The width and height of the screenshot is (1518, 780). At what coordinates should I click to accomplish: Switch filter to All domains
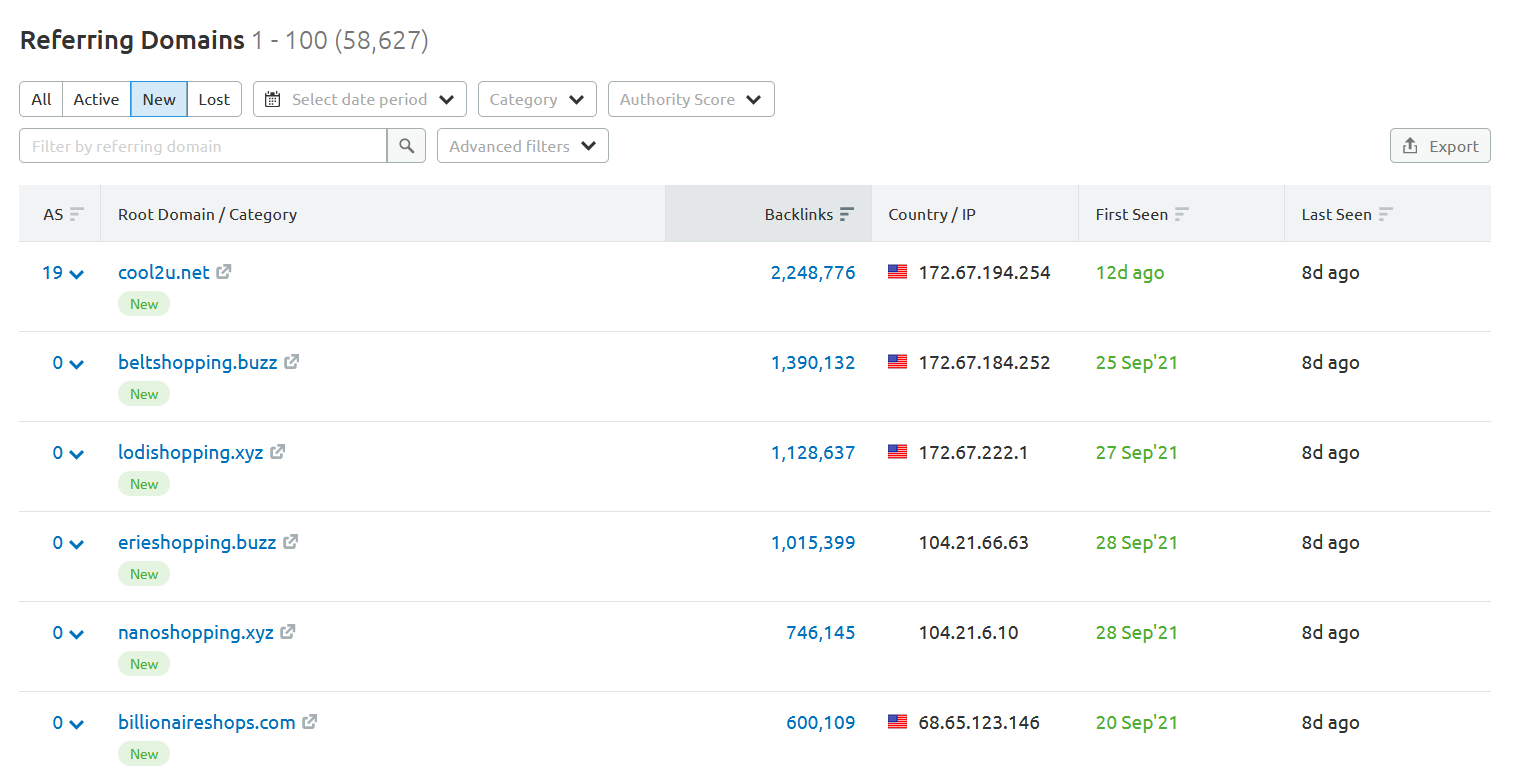tap(41, 99)
